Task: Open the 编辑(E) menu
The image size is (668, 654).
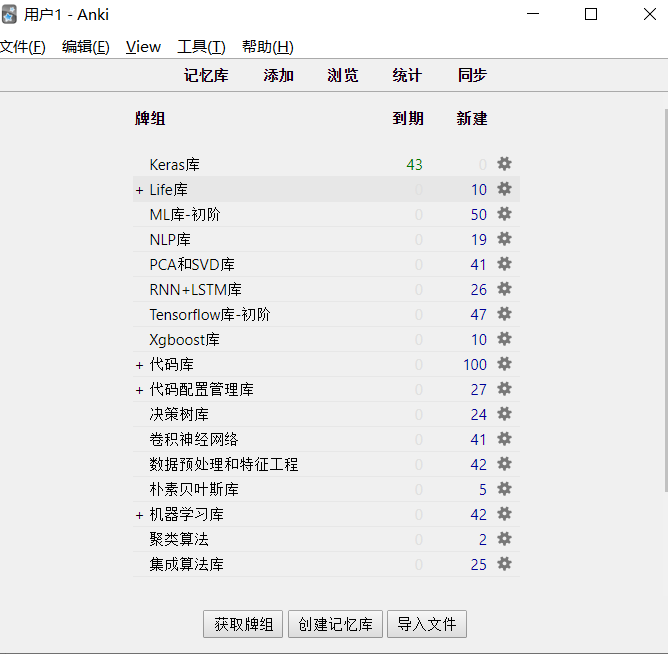Action: (86, 47)
